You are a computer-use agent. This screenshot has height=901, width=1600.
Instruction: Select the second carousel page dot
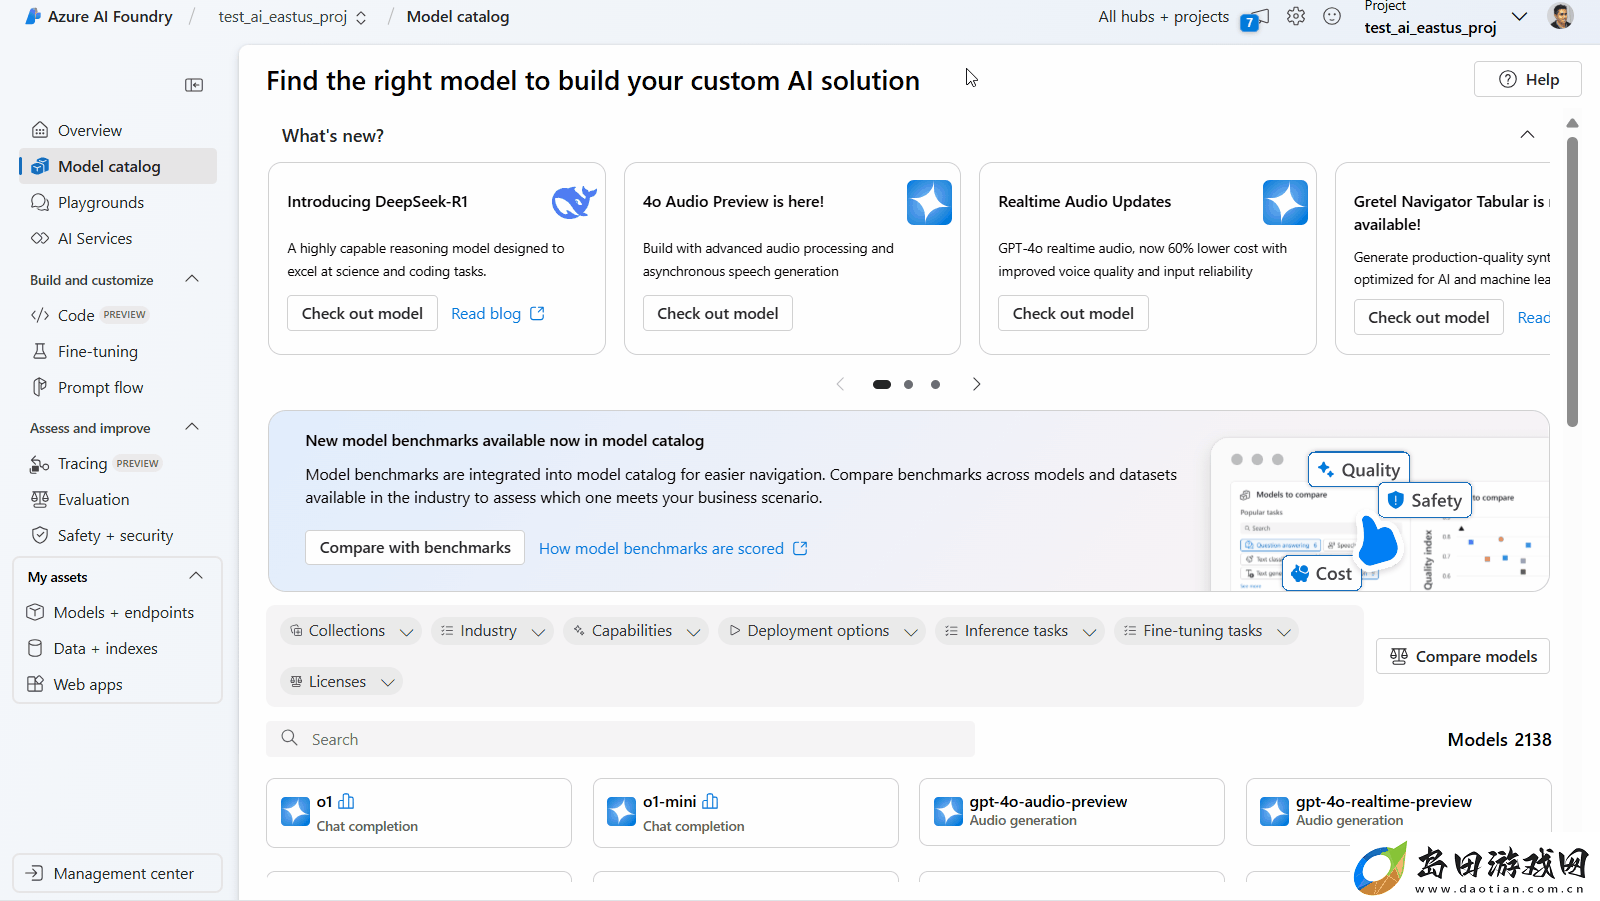[x=908, y=384]
